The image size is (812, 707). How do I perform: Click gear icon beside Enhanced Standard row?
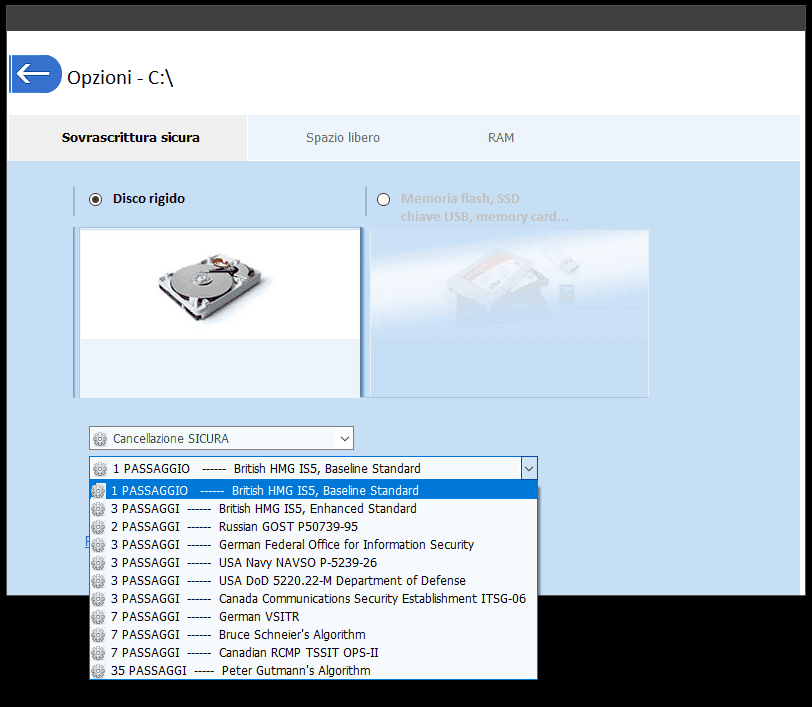(98, 509)
